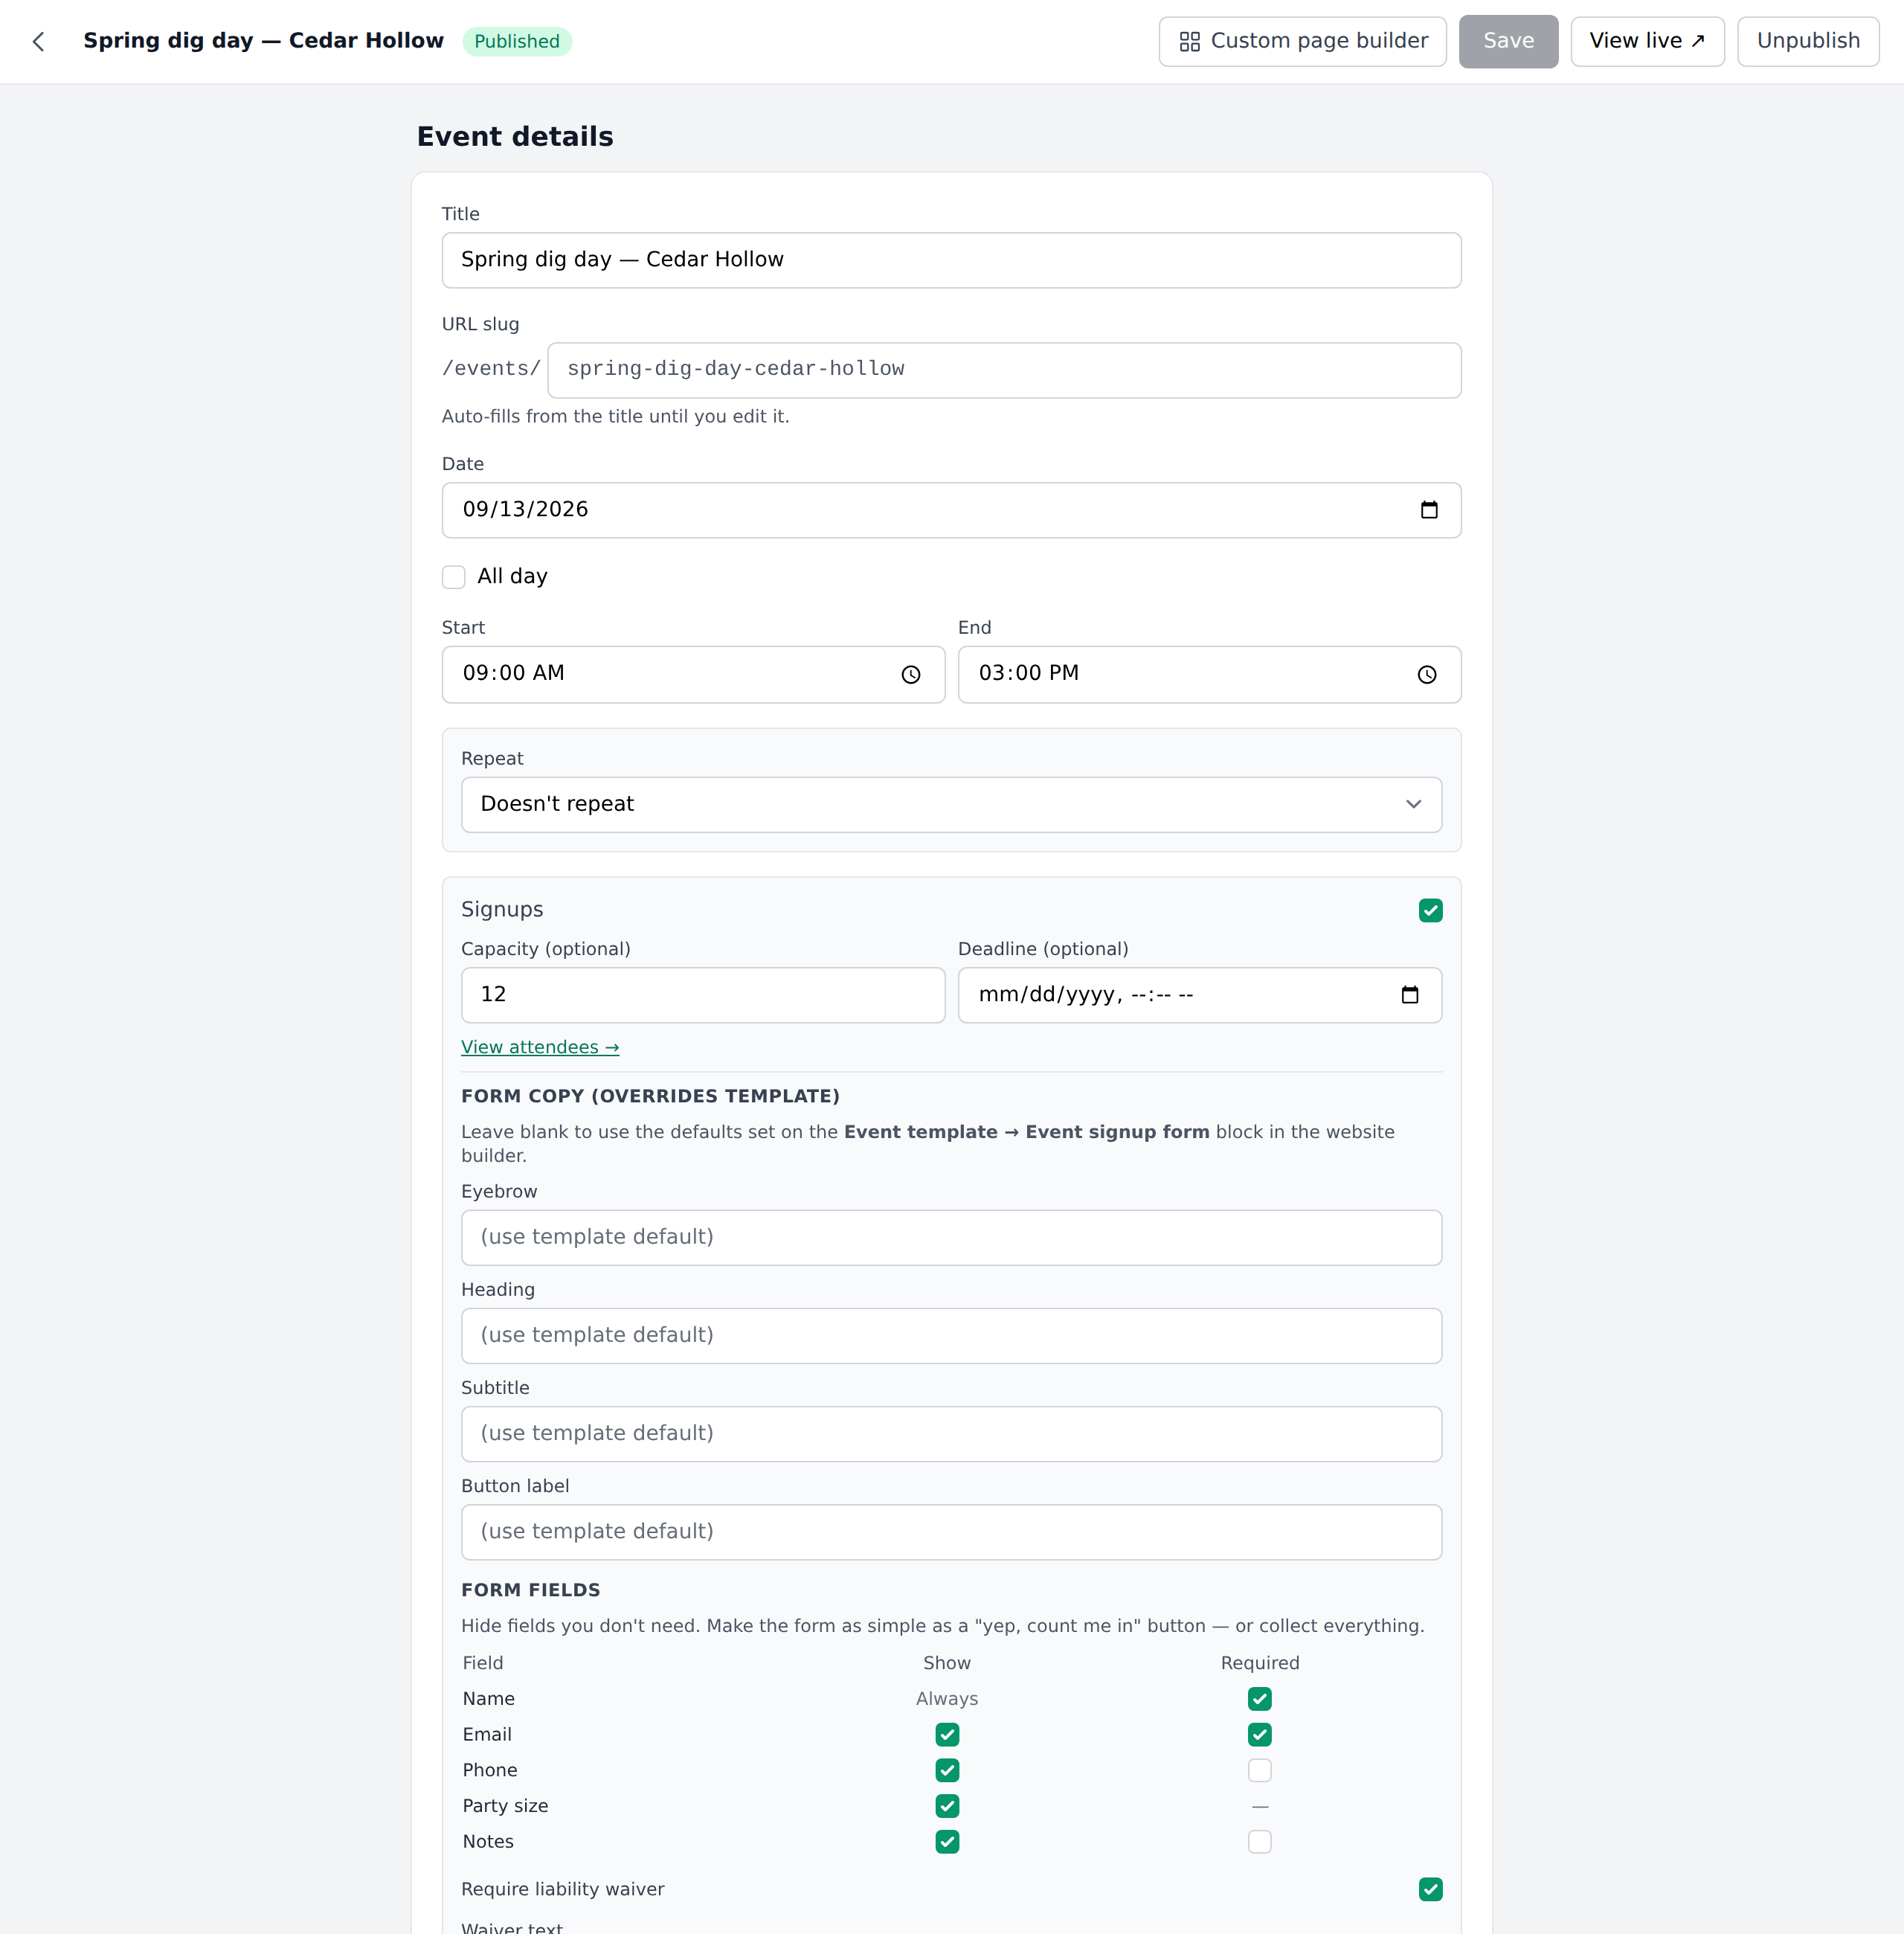The height and width of the screenshot is (1934, 1904).
Task: Click the "/events/" prefix text
Action: tap(491, 369)
